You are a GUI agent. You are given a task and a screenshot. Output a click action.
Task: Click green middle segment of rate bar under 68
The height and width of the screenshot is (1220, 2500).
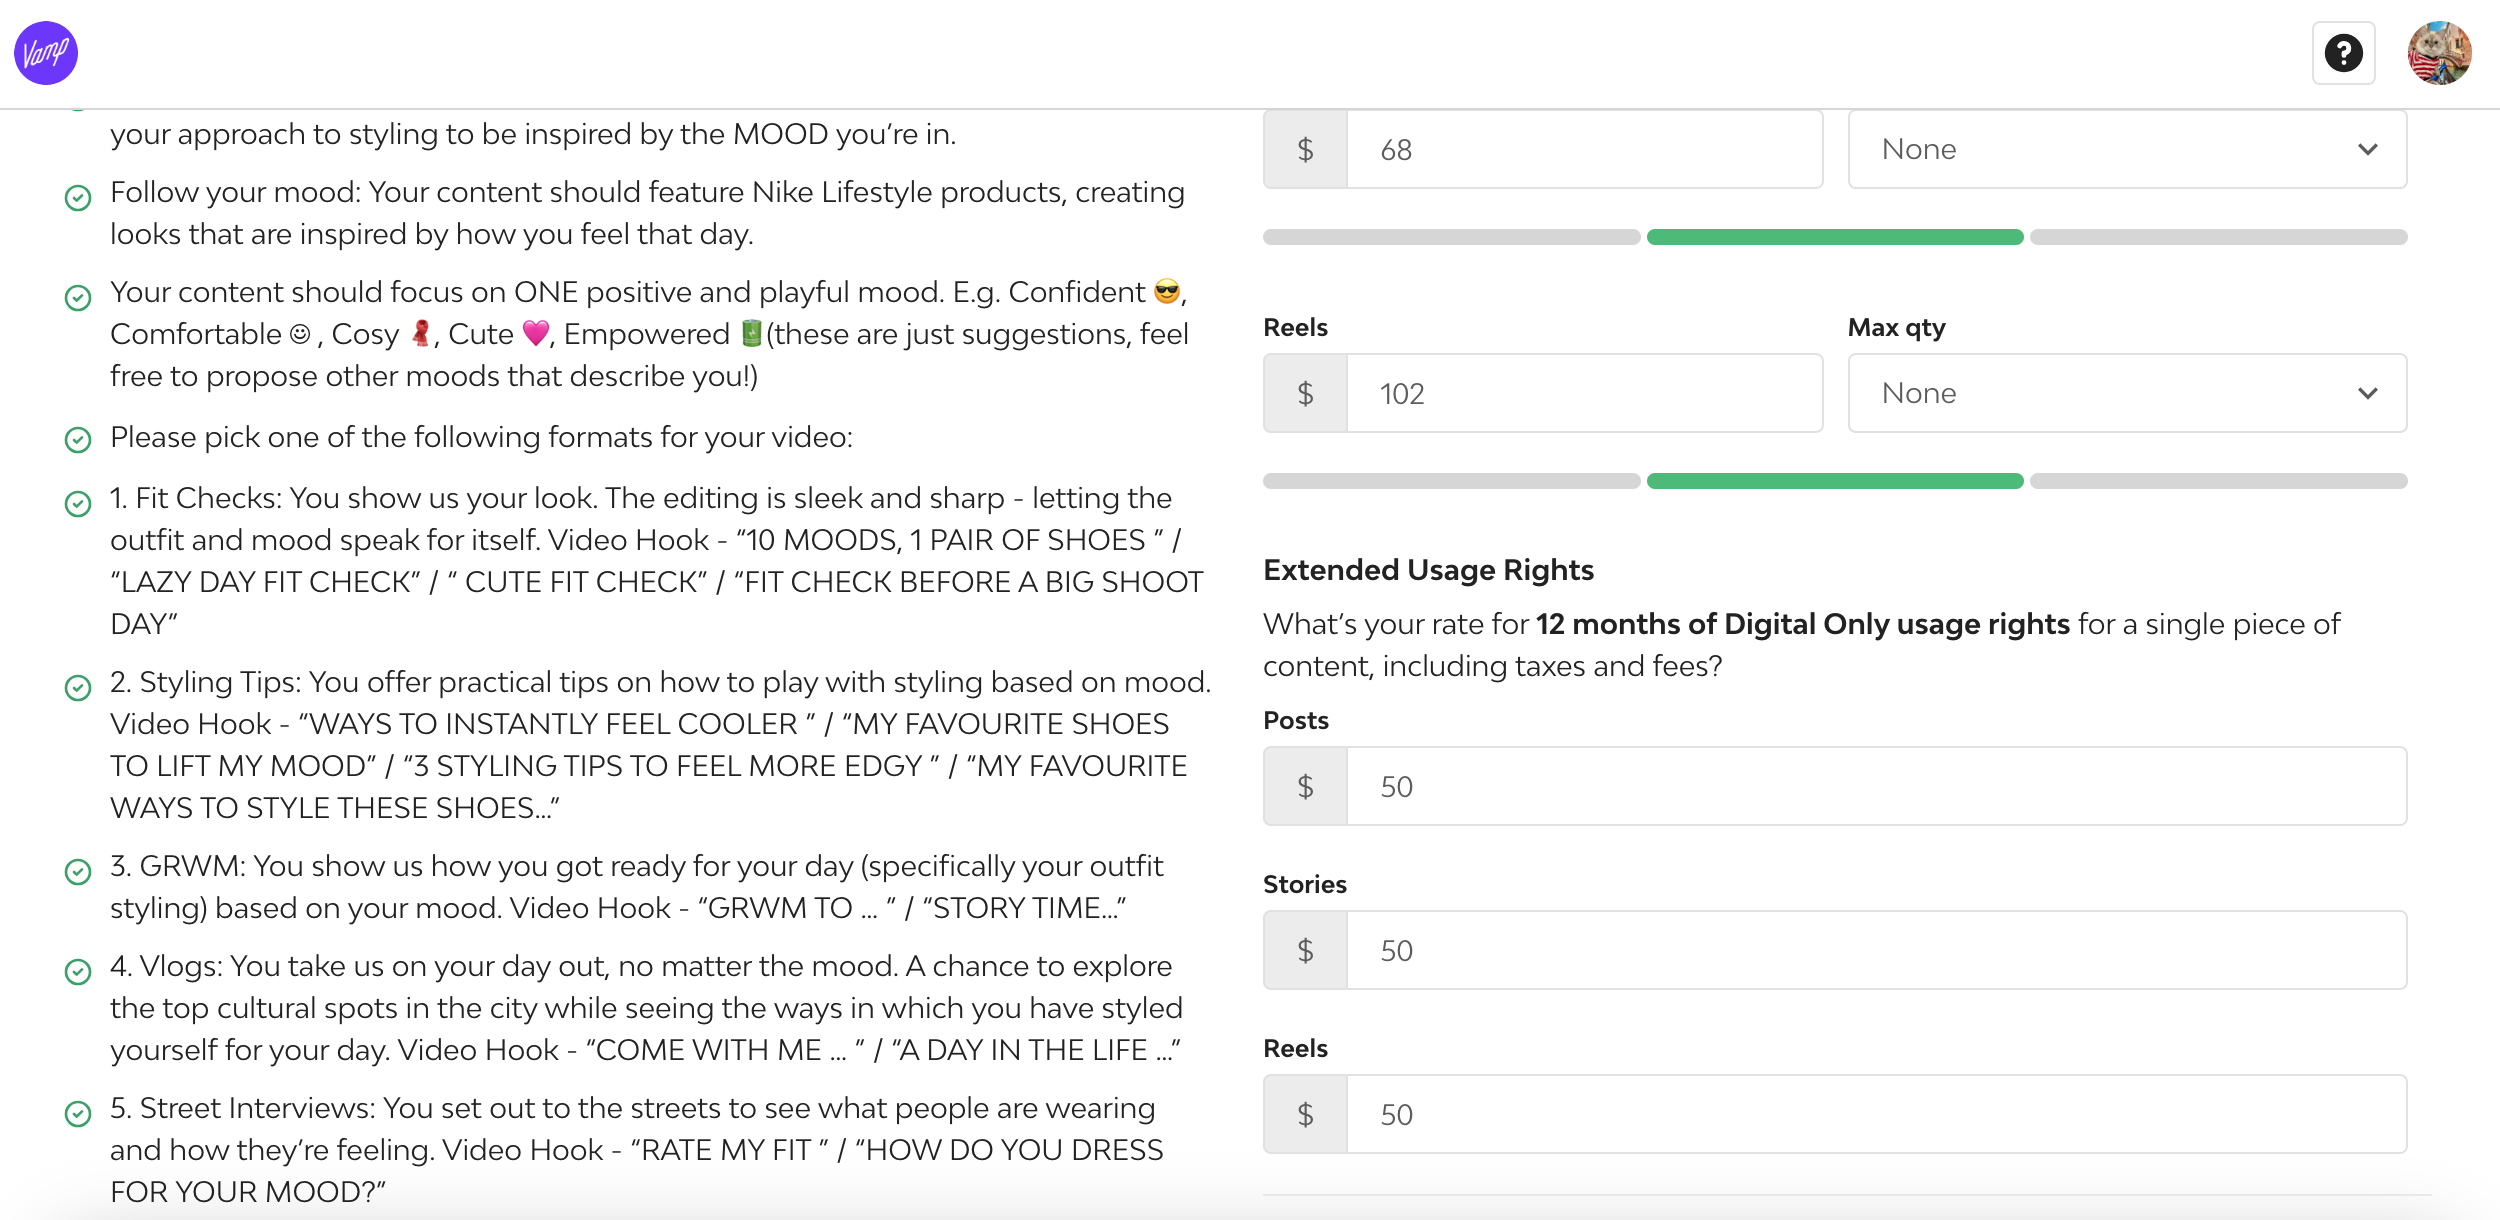1835,237
